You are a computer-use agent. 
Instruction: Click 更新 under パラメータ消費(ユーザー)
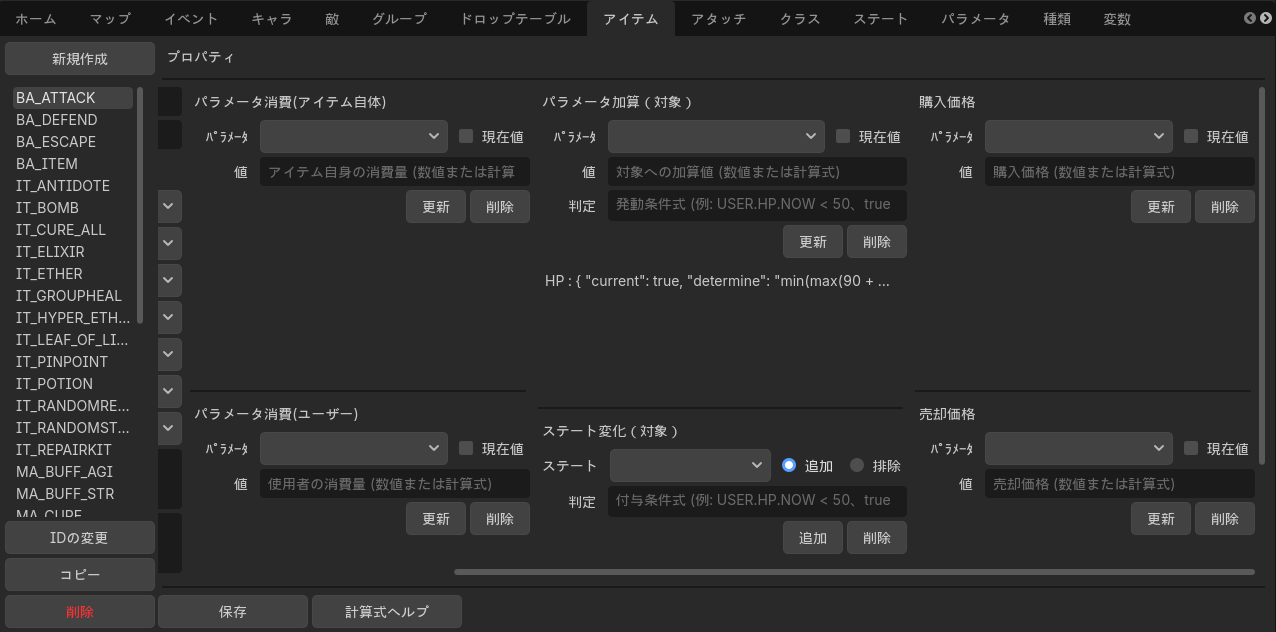pos(436,519)
